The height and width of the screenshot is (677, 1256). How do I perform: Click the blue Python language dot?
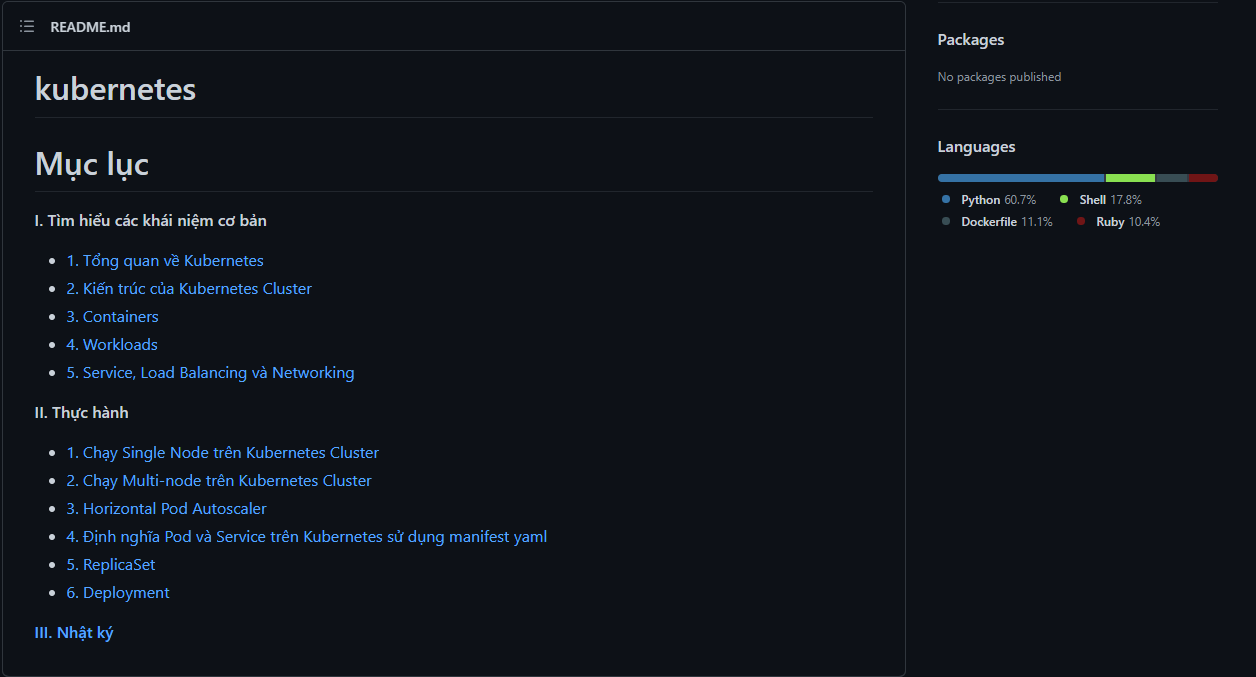click(946, 200)
